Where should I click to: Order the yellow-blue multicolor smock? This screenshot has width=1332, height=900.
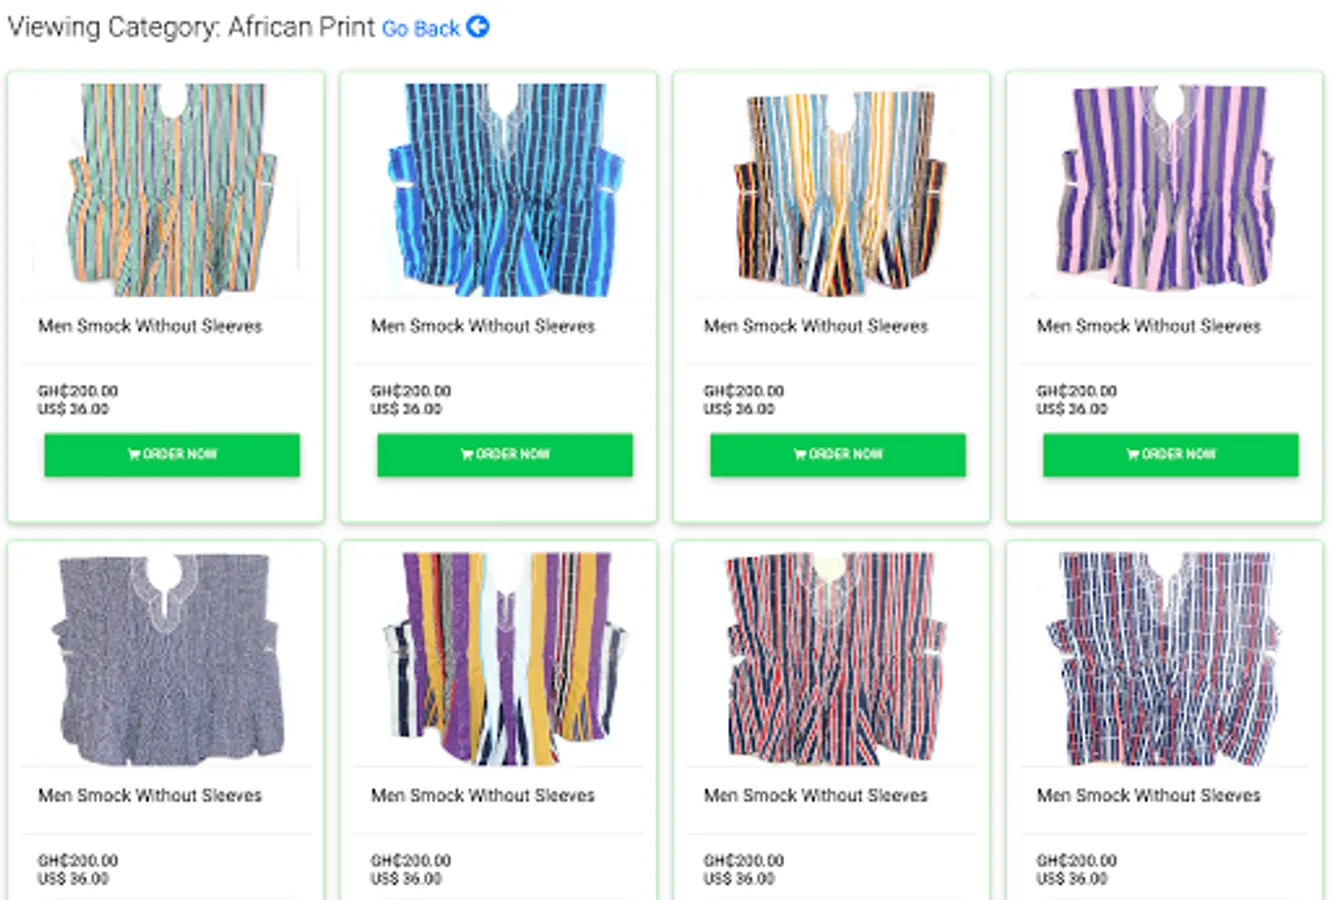[838, 454]
